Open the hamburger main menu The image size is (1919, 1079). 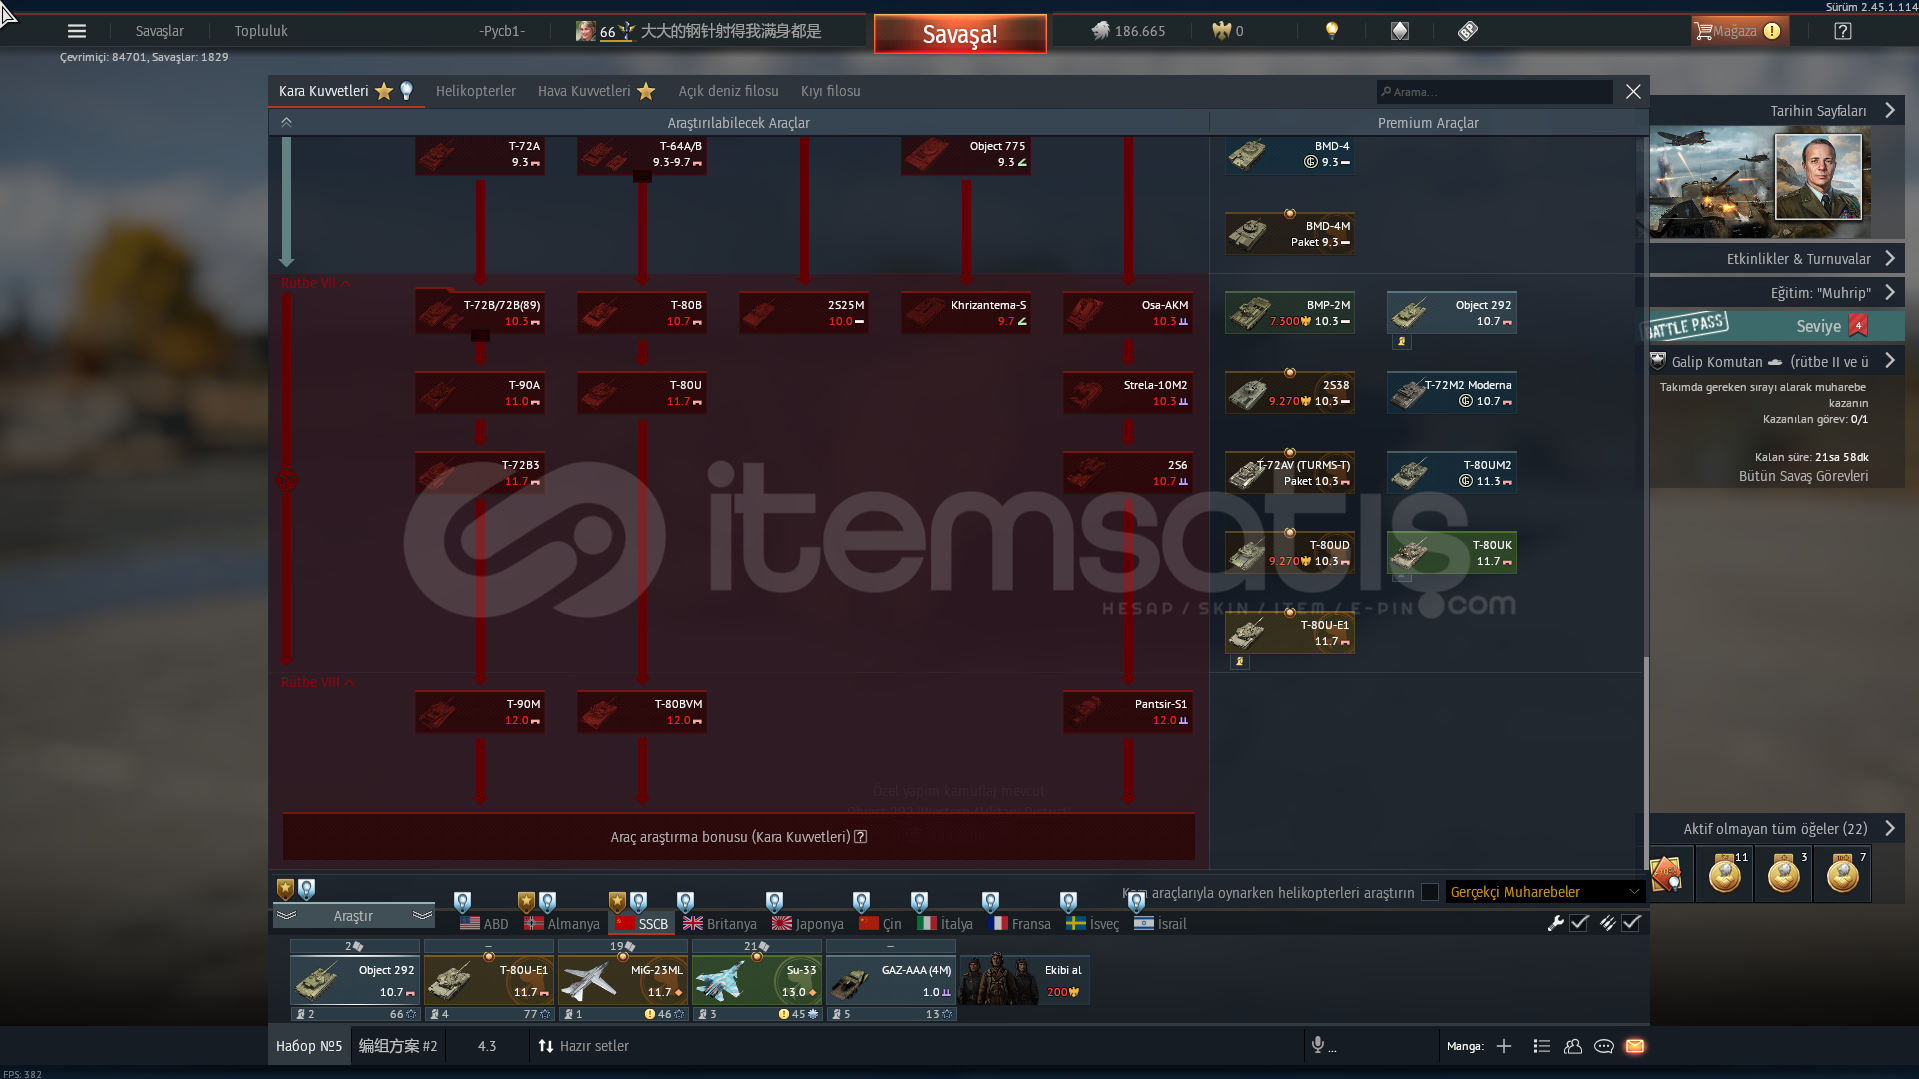(x=77, y=31)
